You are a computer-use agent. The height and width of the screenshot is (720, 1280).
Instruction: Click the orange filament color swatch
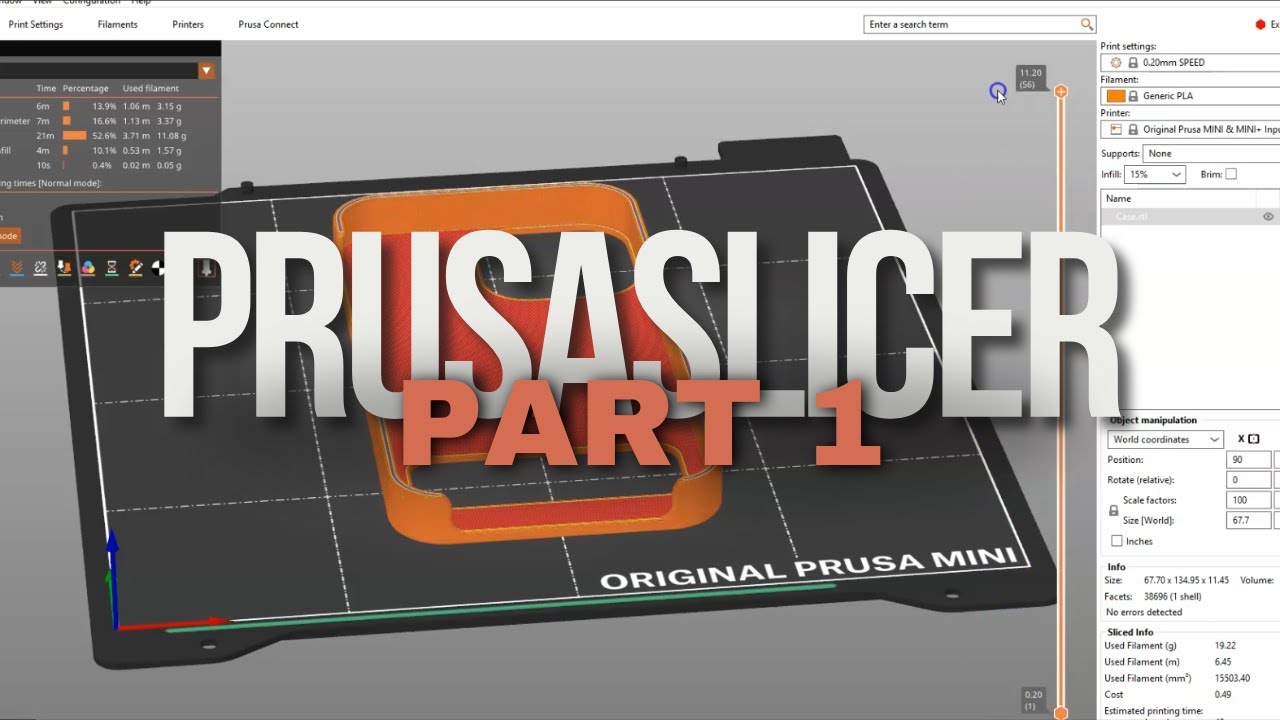[1115, 96]
